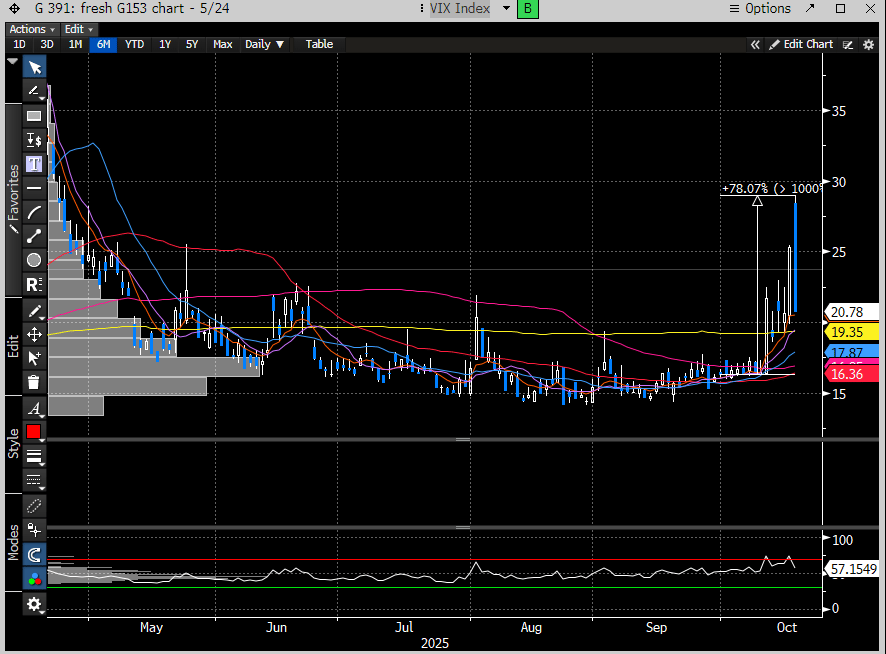Expand the Daily periodicity dropdown
This screenshot has width=886, height=654.
click(264, 44)
